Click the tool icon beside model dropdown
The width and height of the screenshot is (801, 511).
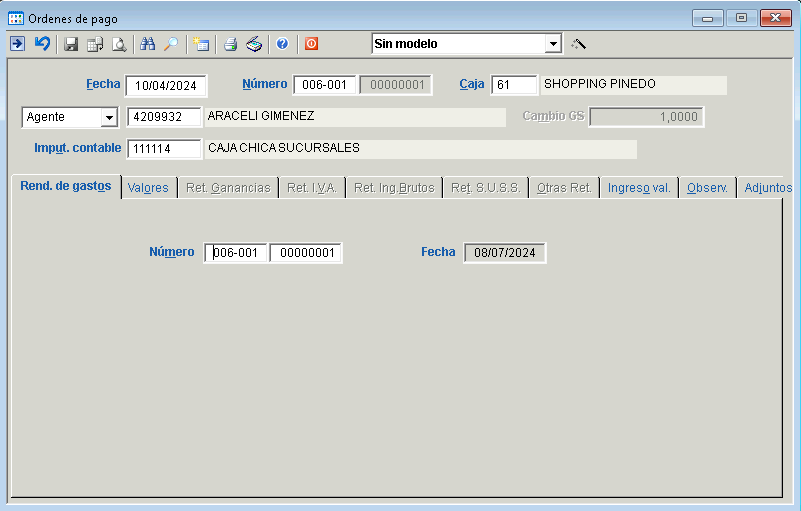tap(578, 44)
